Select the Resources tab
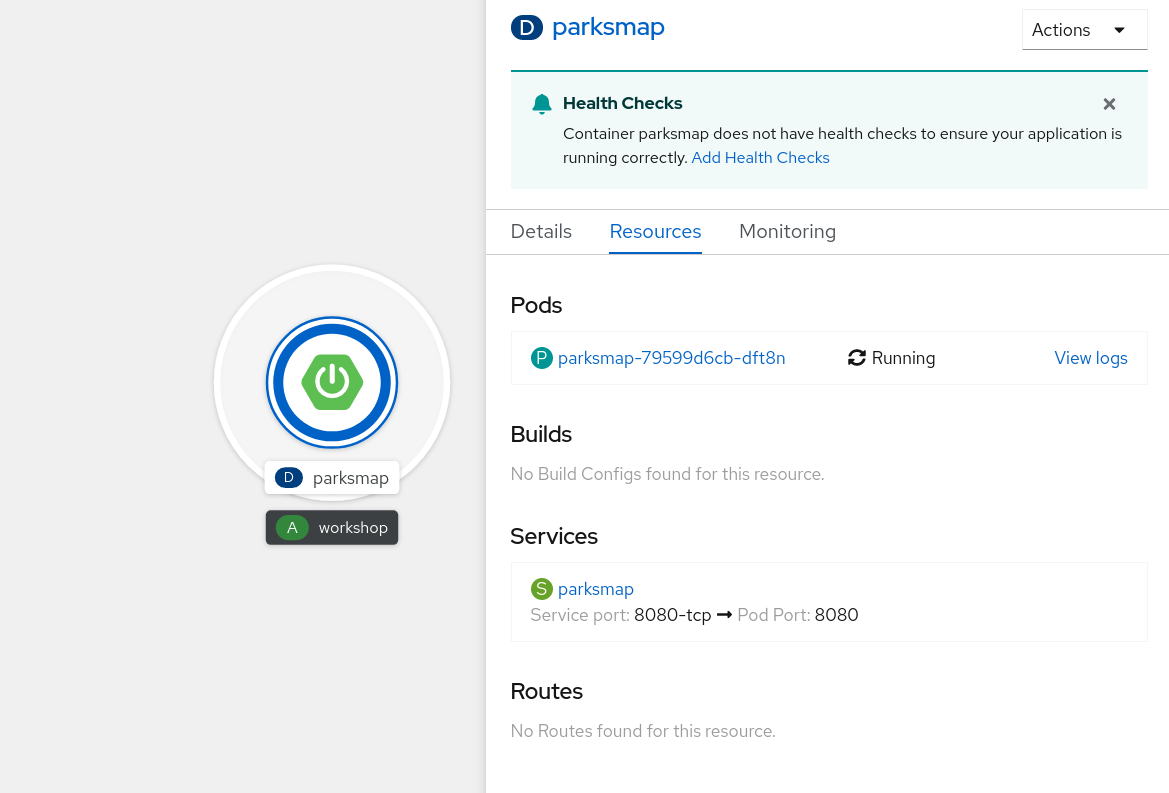The width and height of the screenshot is (1169, 793). (x=655, y=231)
